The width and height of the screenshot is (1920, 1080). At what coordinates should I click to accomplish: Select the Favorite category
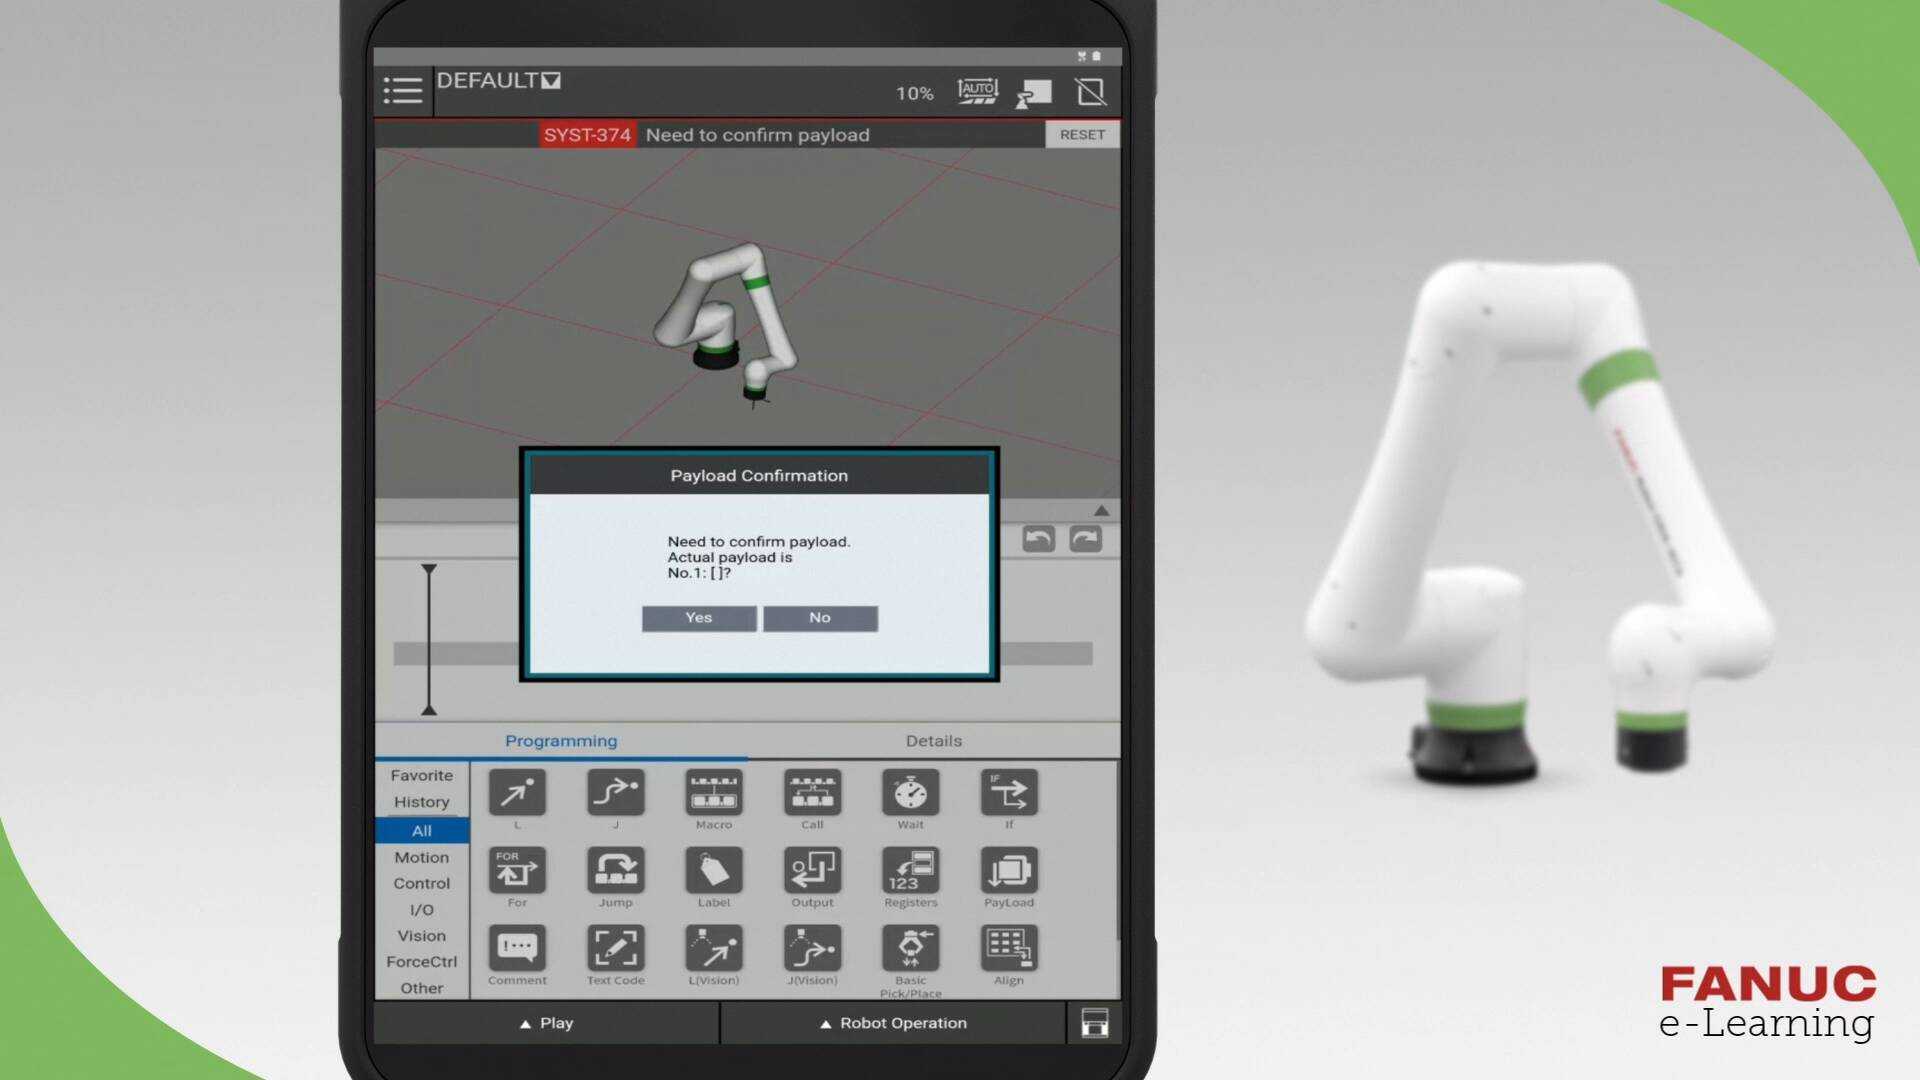(x=422, y=775)
